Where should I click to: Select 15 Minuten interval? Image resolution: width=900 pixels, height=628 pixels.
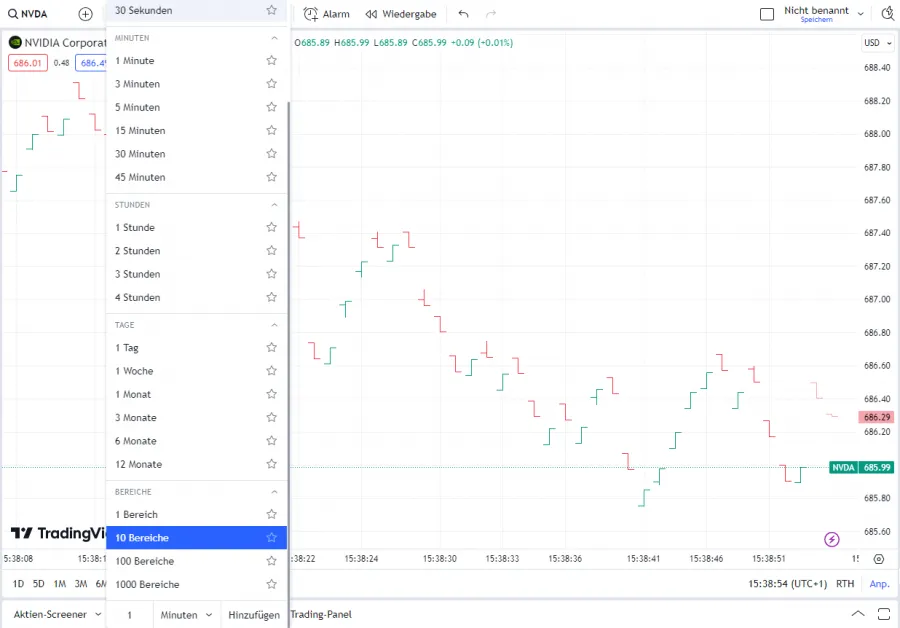point(140,131)
